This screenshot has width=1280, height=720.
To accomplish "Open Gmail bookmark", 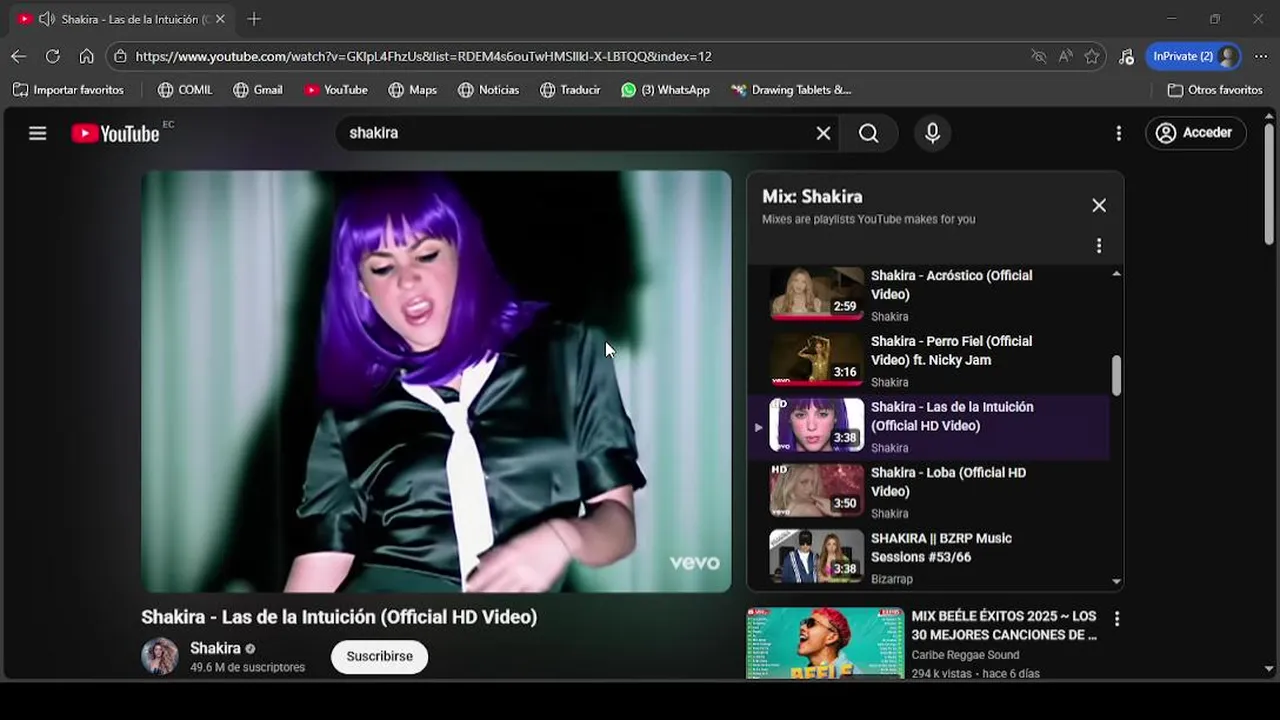I will (x=258, y=90).
